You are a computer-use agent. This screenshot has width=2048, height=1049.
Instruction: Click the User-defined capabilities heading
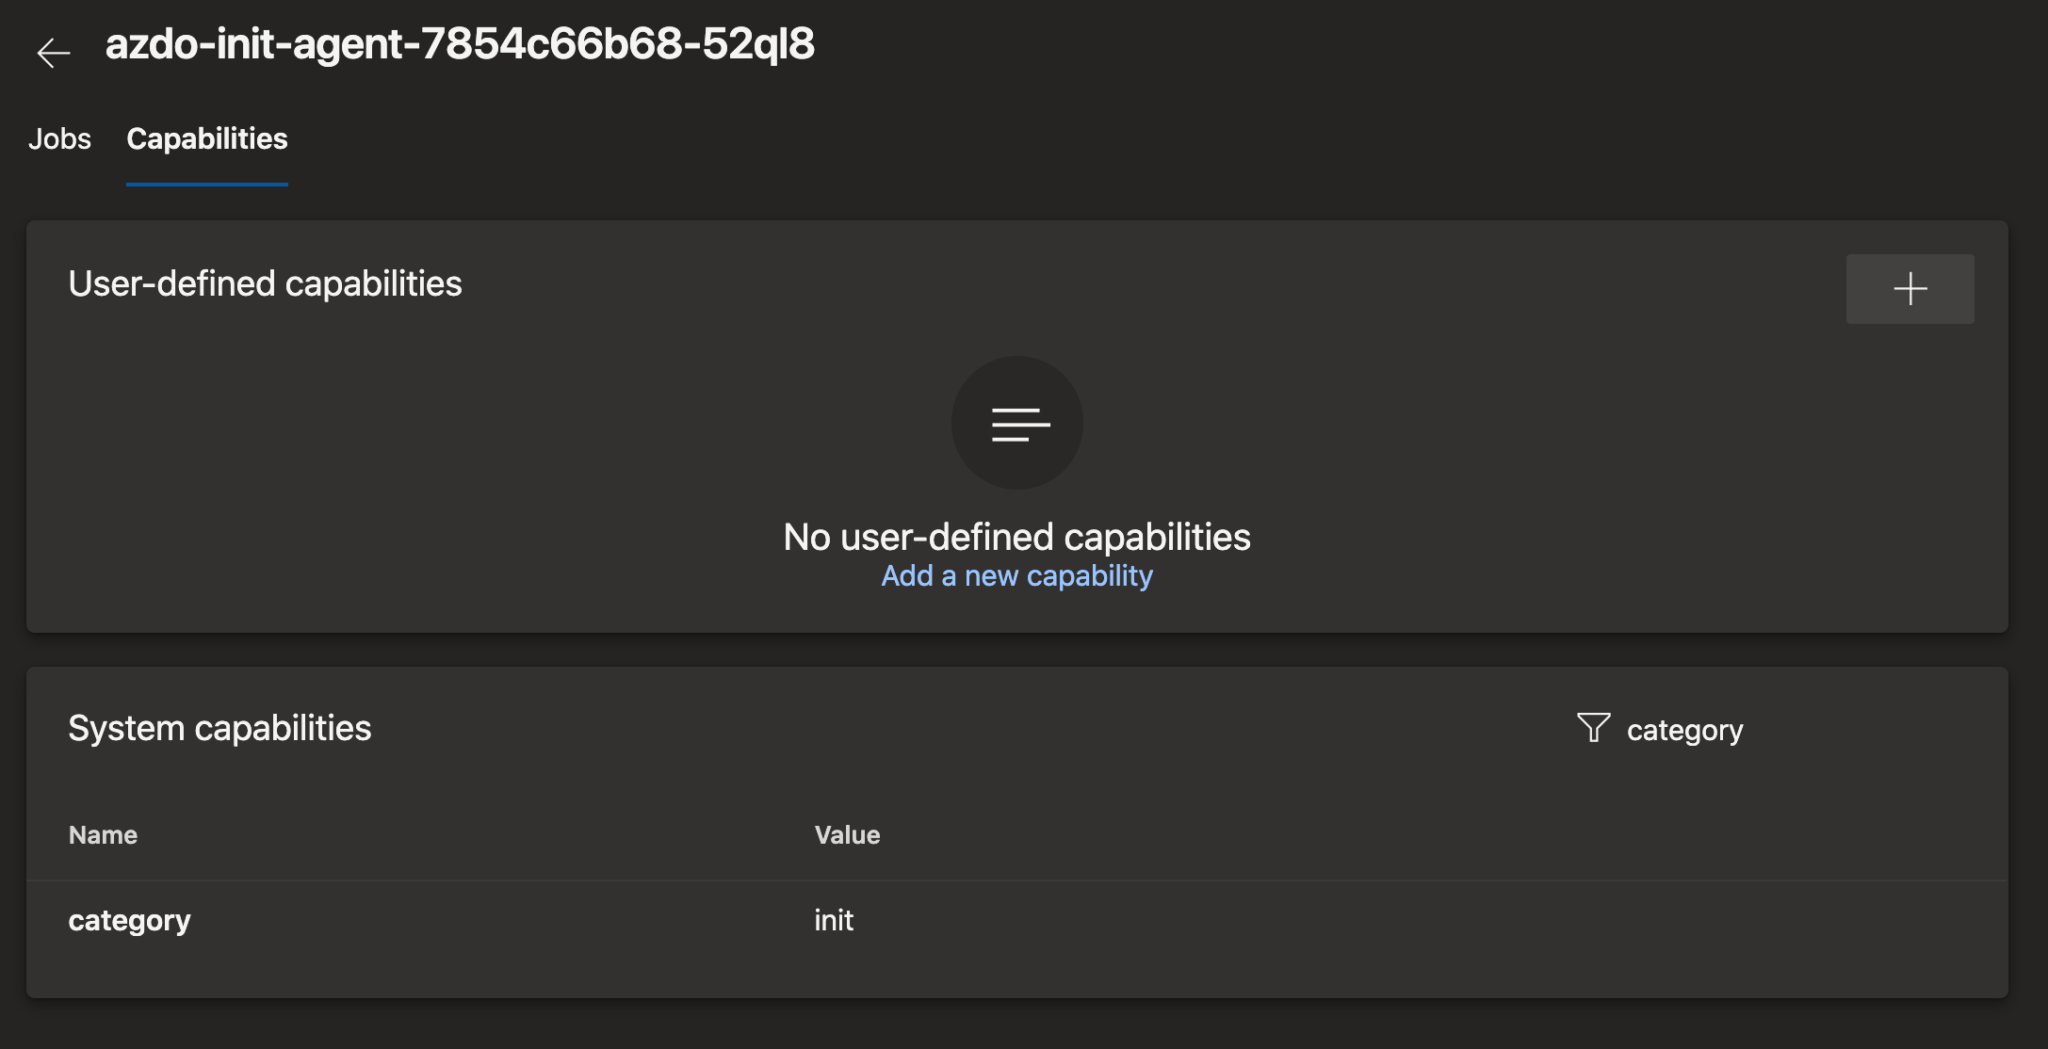coord(265,284)
